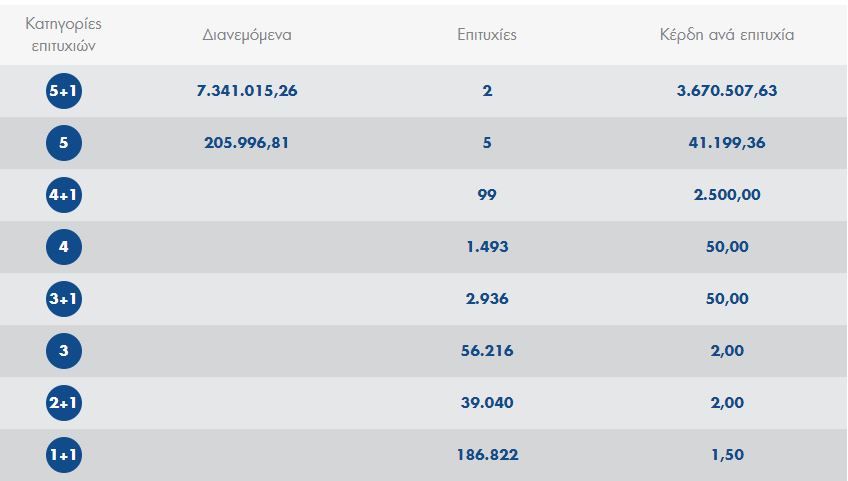Image resolution: width=848 pixels, height=481 pixels.
Task: Click the 1,50 prize amount
Action: (727, 455)
